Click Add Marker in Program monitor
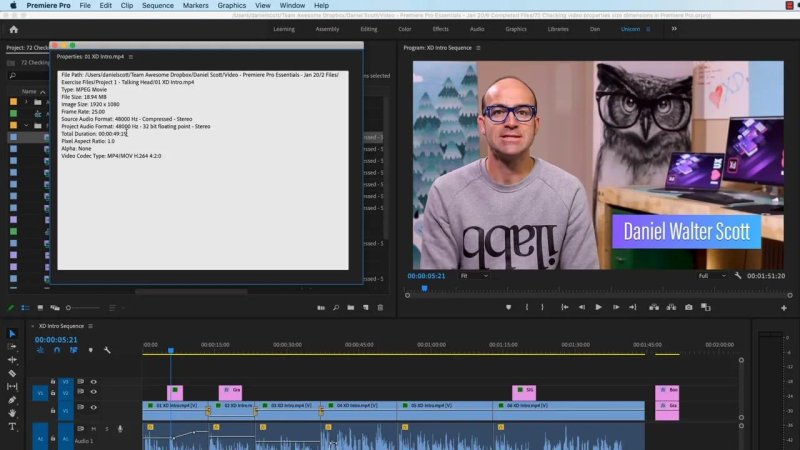 (x=508, y=307)
